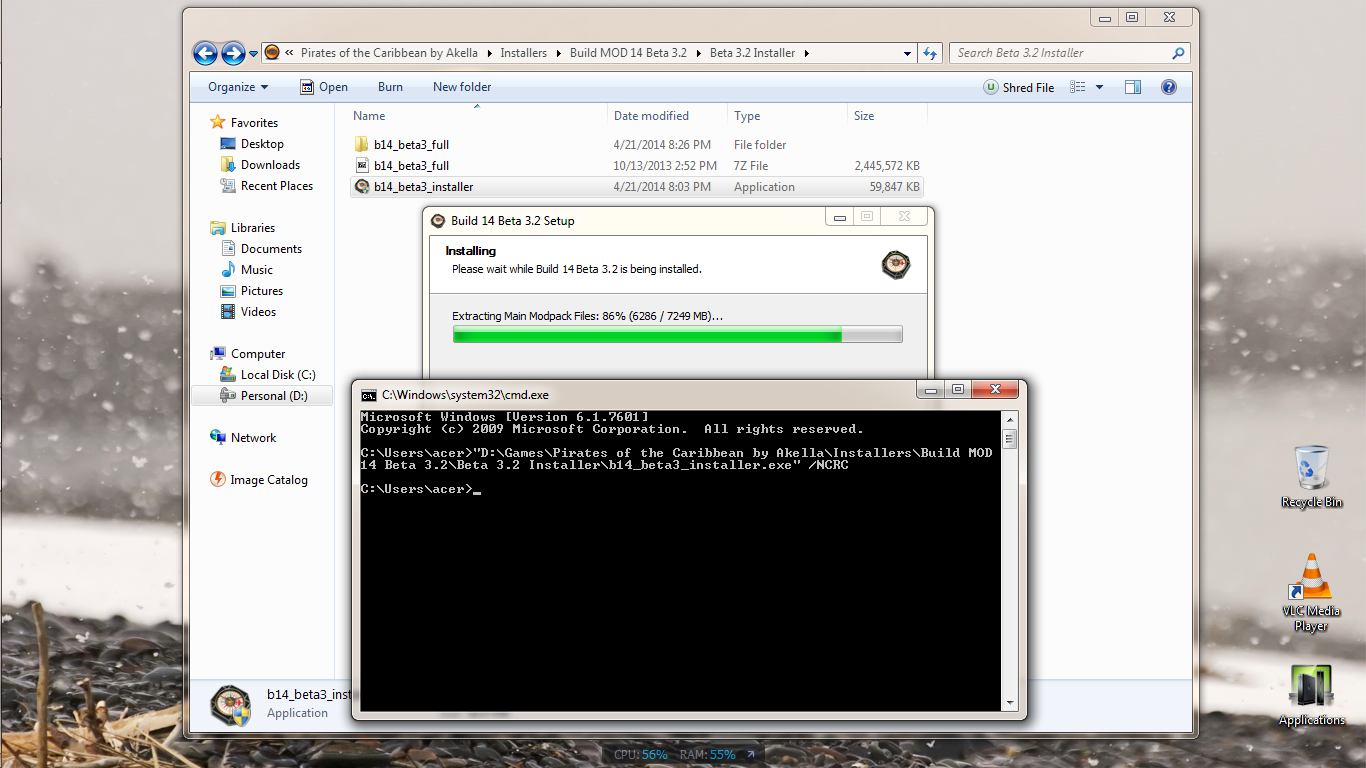Select the b14_beta3_full folder icon

coord(362,145)
